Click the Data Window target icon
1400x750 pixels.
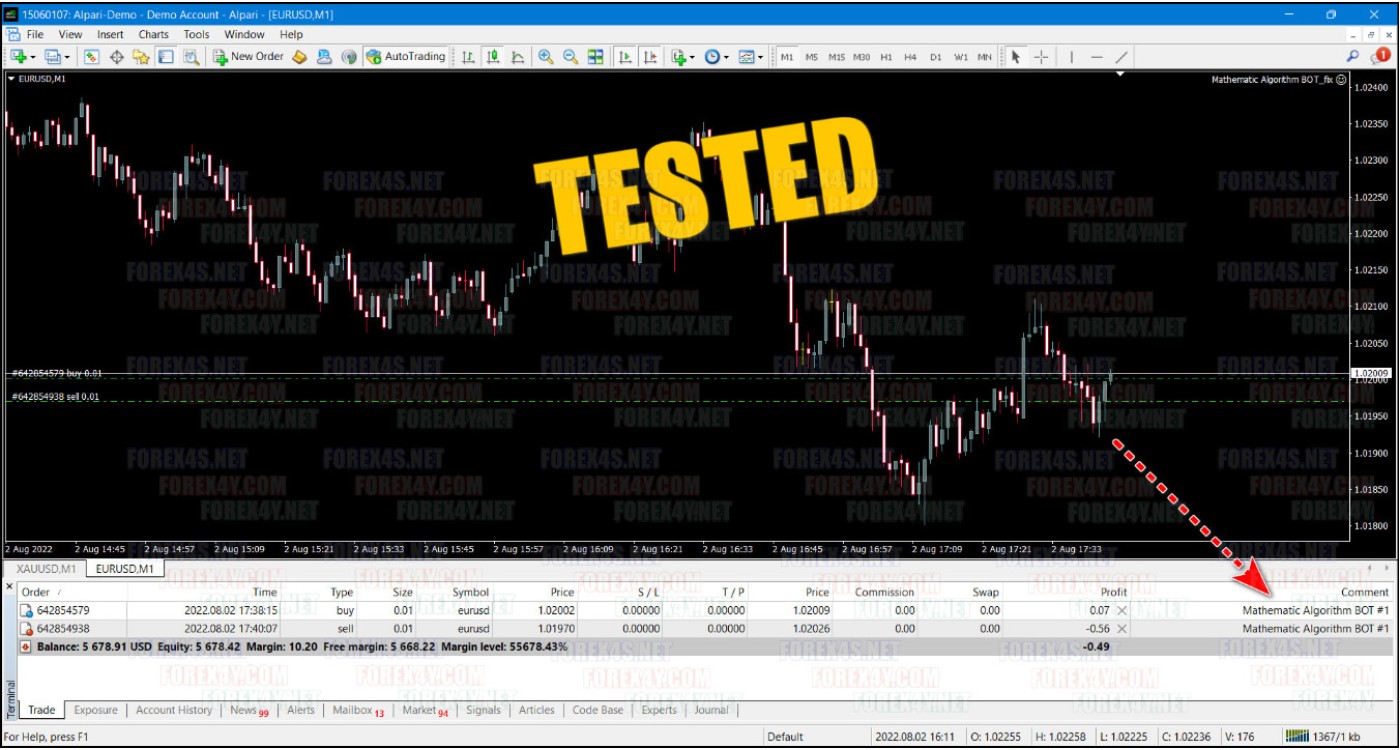point(116,57)
